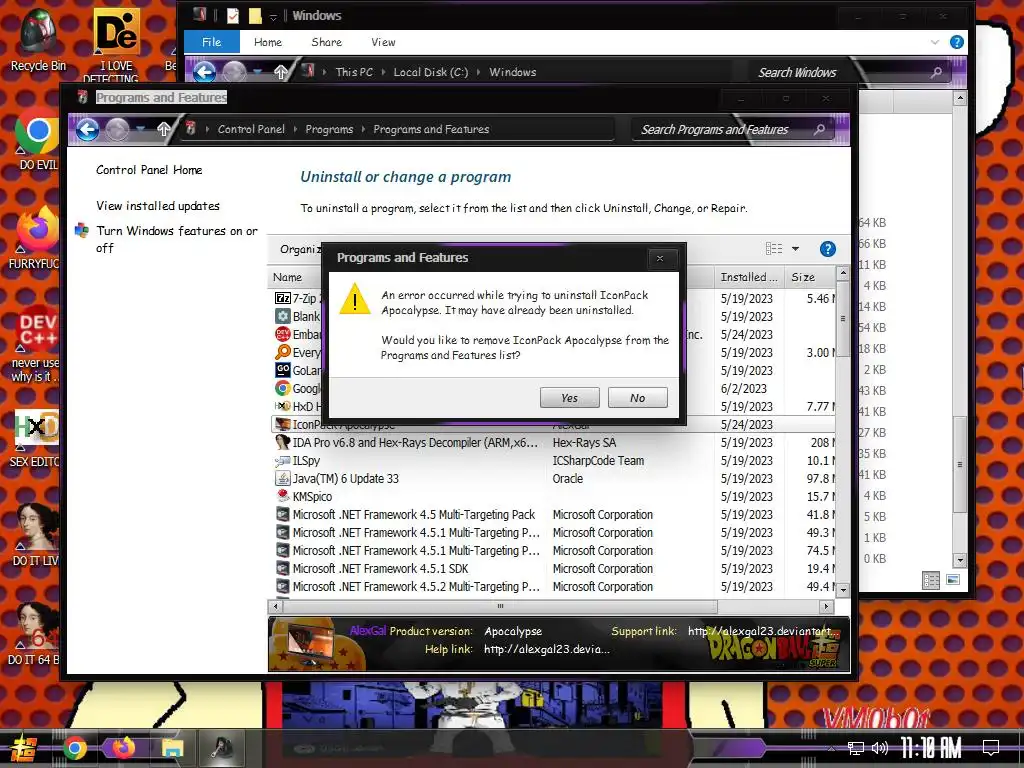Open the notification center icon
1024x768 pixels.
991,748
